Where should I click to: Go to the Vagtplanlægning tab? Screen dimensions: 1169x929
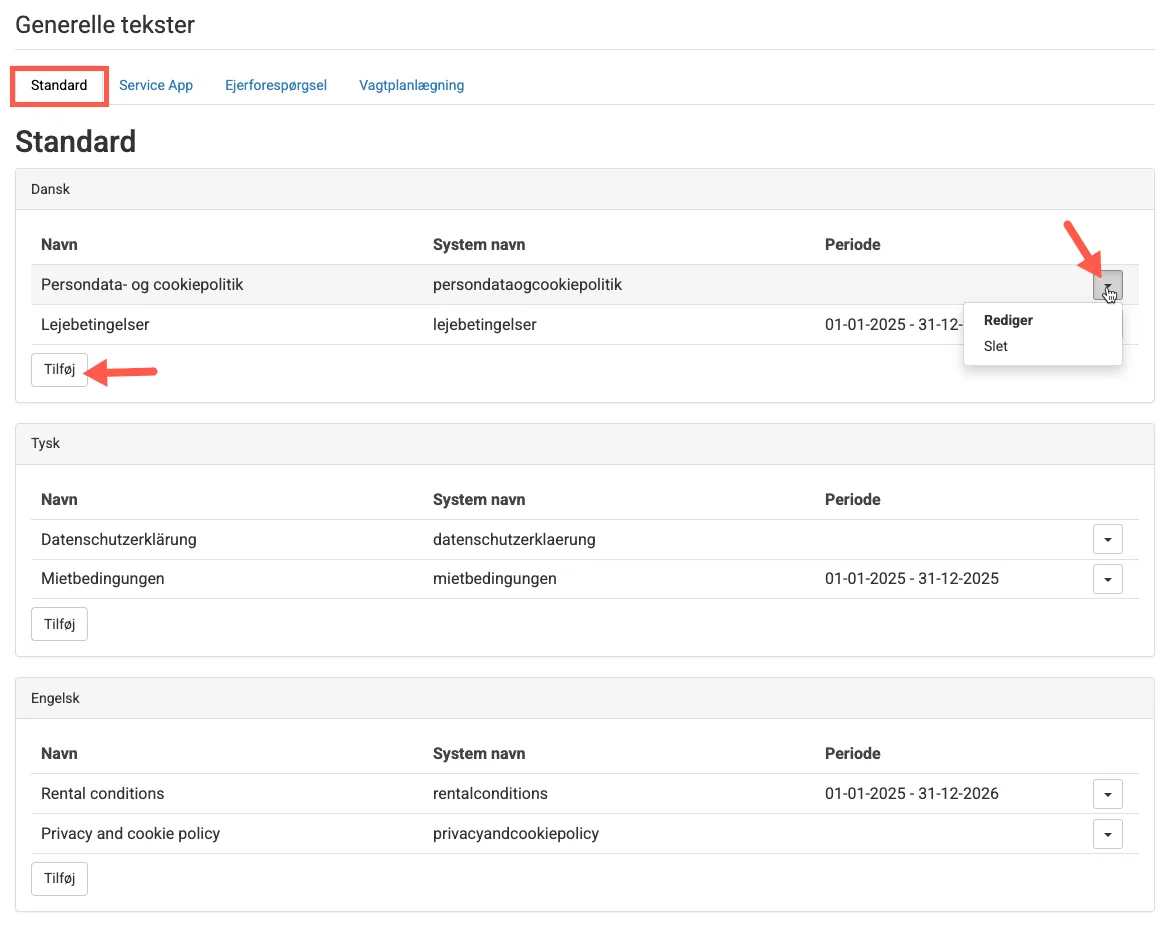pos(411,85)
